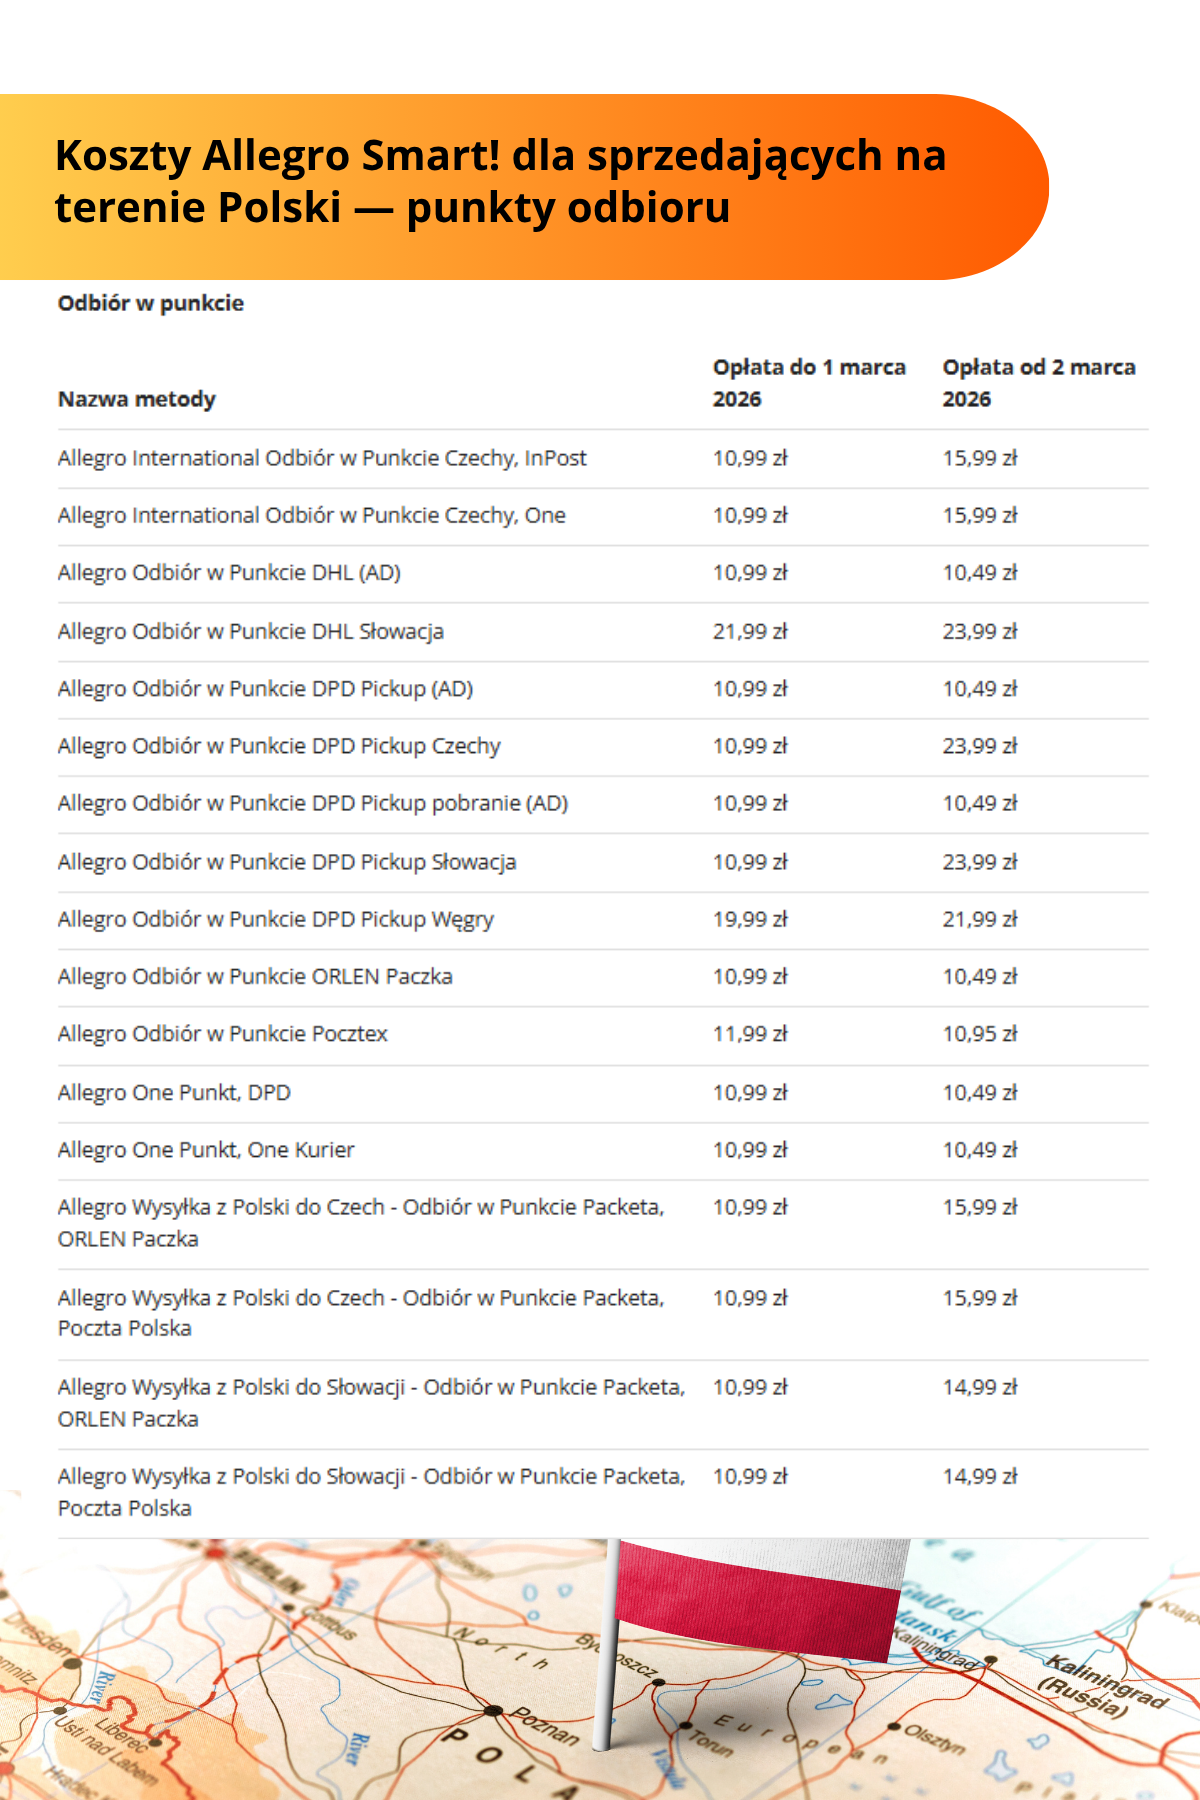Click the "Nazwa metody" column header

tap(137, 399)
